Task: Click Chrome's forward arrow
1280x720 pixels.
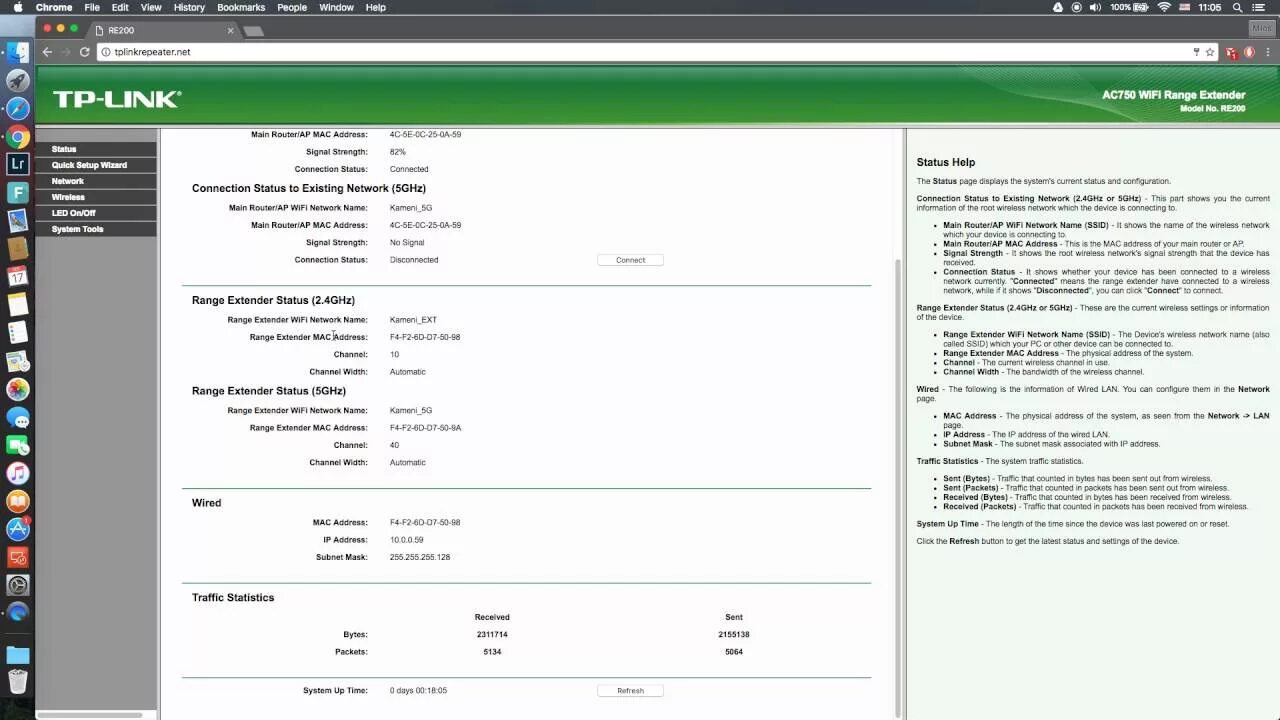Action: pyautogui.click(x=66, y=52)
